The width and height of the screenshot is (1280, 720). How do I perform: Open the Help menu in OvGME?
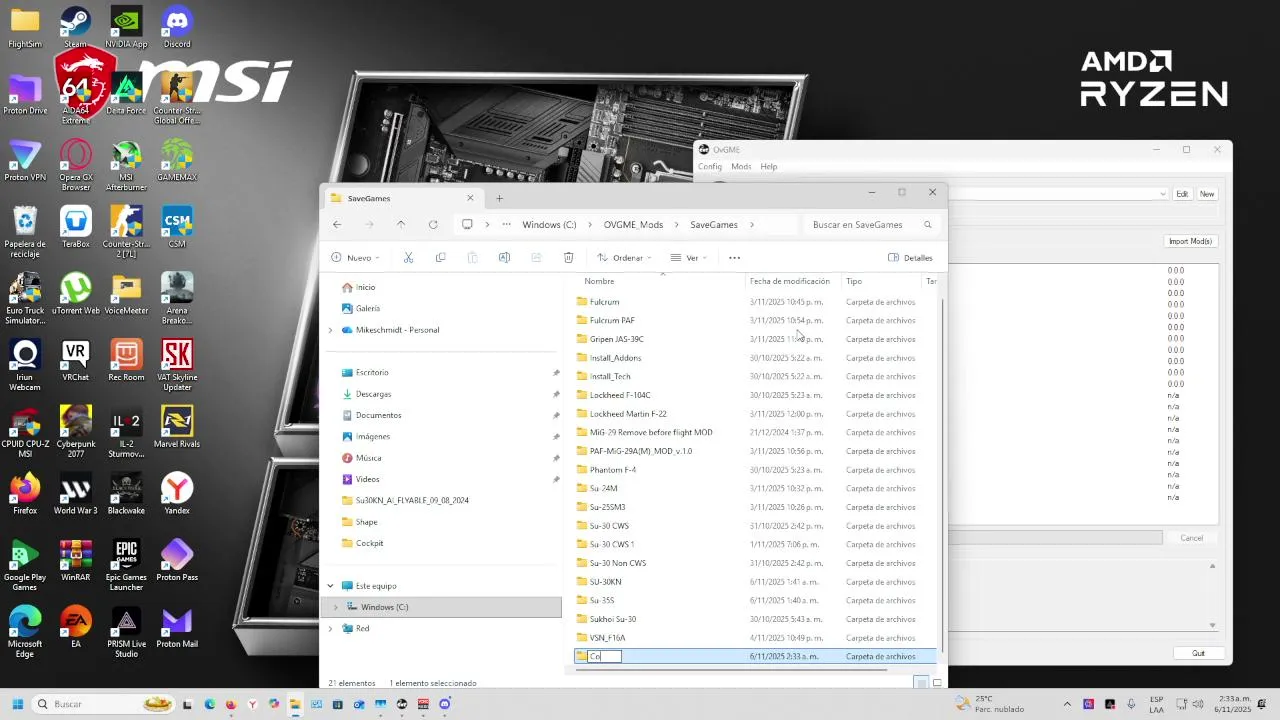pos(768,167)
